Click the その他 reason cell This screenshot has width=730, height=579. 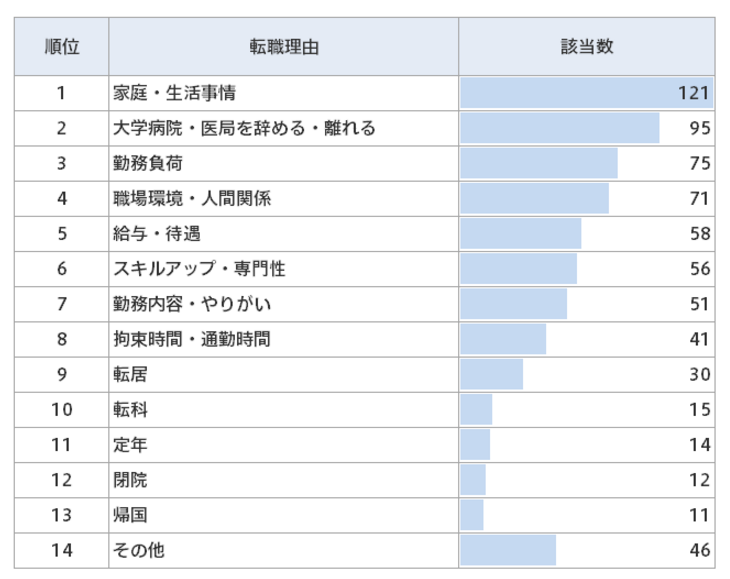(x=139, y=549)
